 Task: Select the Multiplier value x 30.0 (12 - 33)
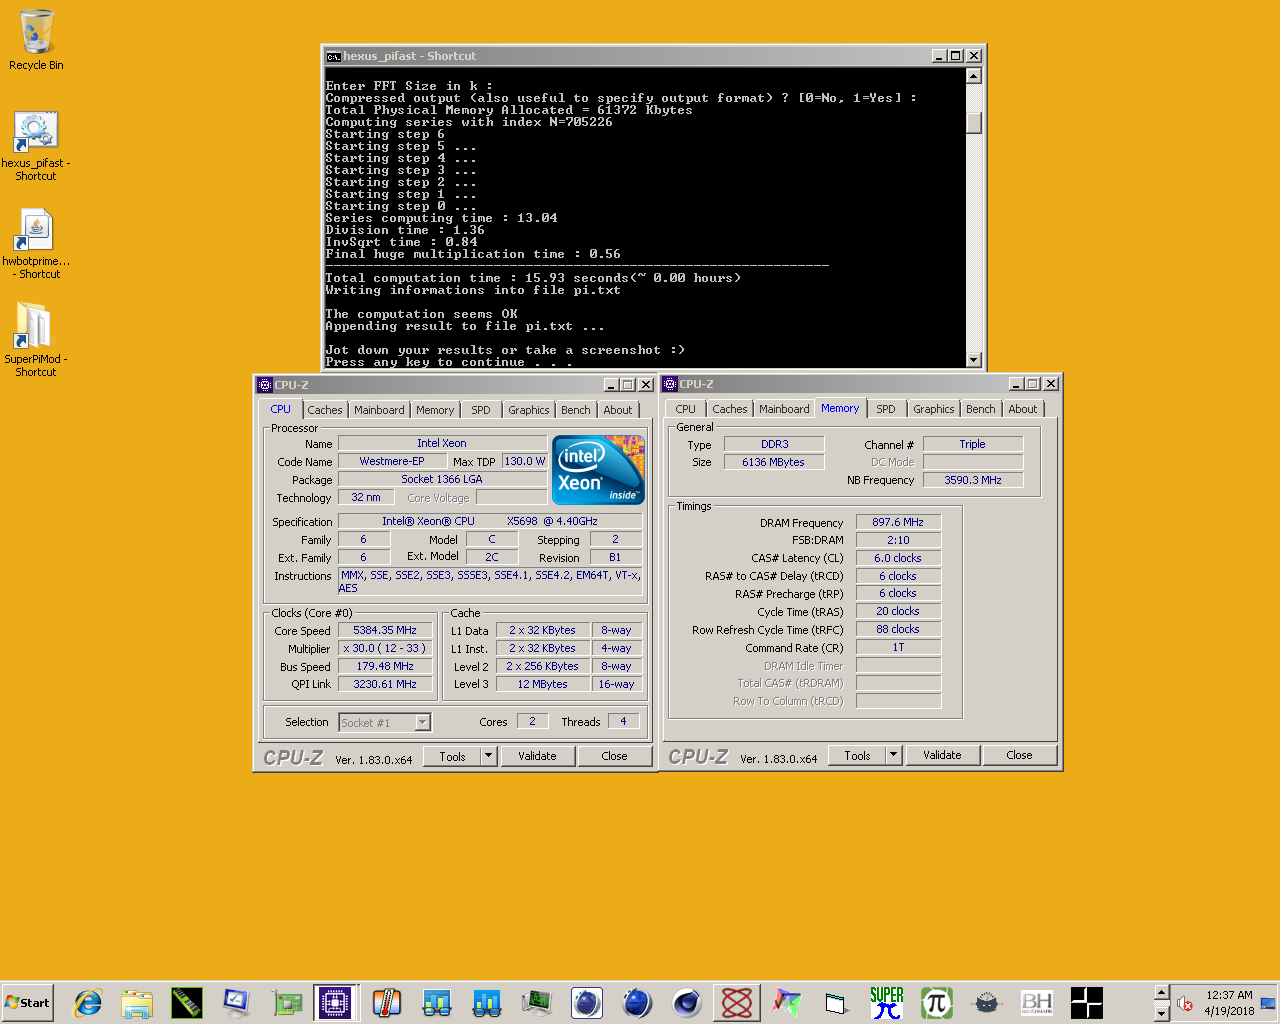tap(385, 648)
